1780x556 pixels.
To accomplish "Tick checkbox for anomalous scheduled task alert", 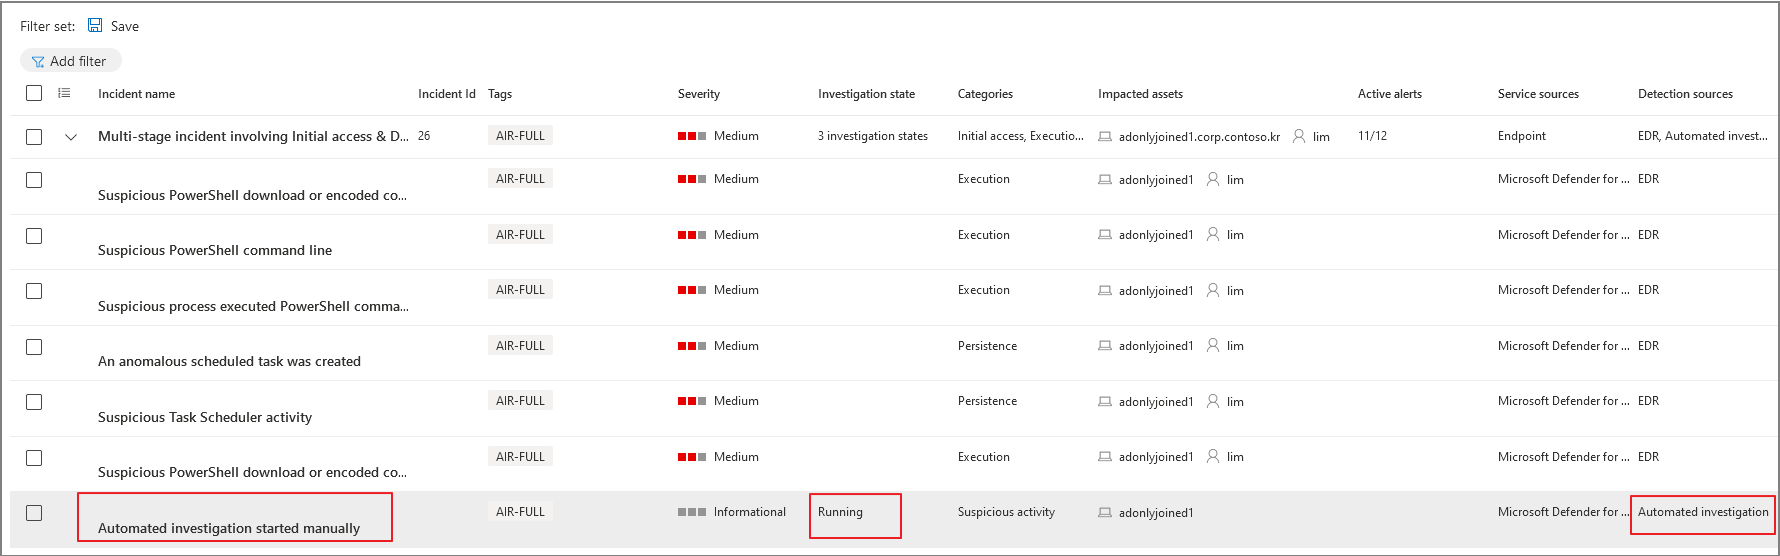I will pyautogui.click(x=34, y=347).
